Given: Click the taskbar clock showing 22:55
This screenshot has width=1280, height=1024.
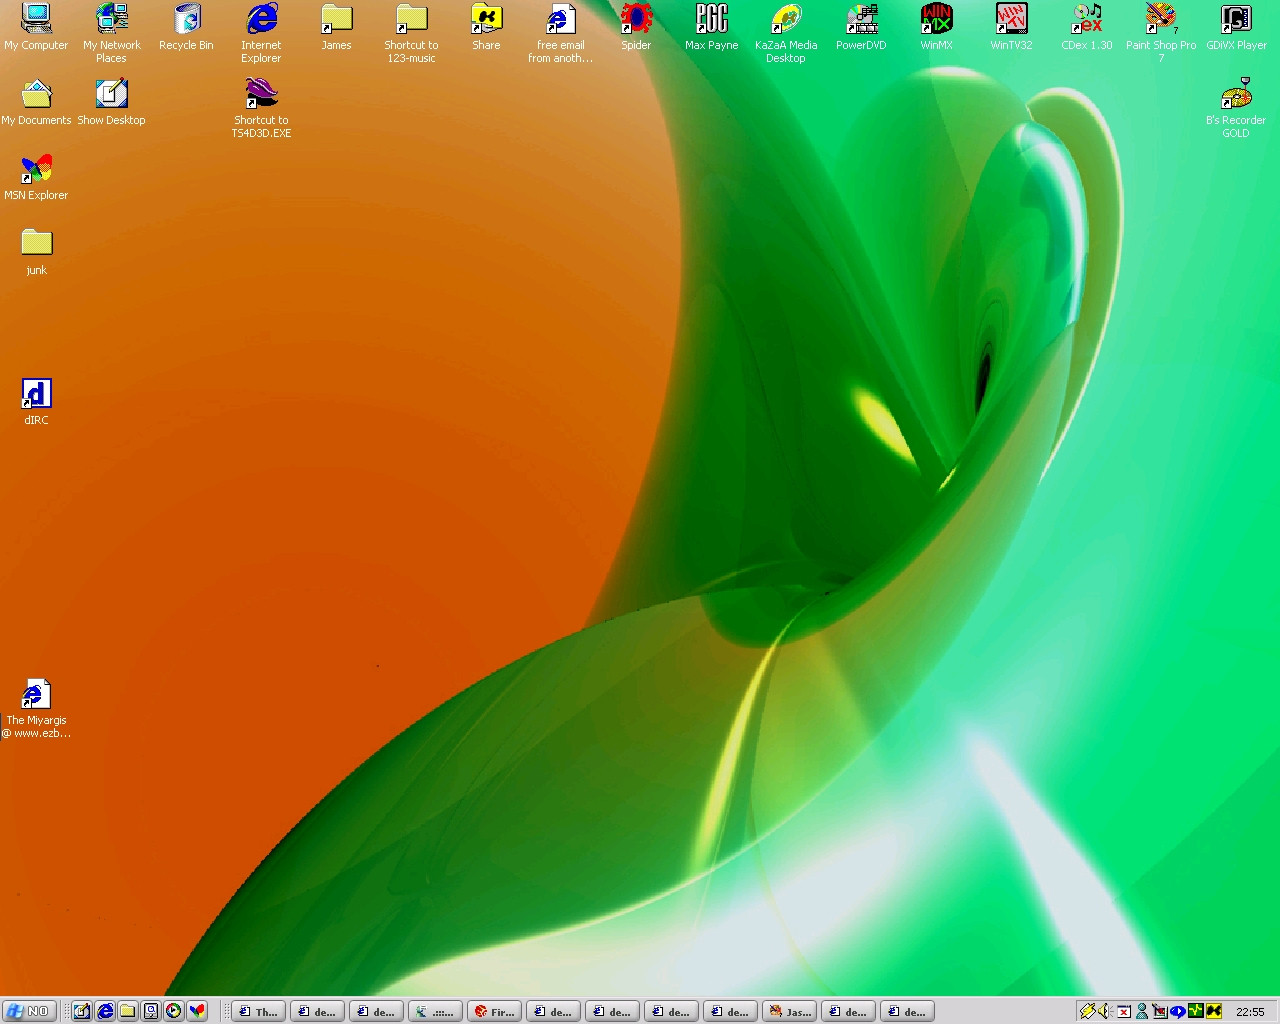Looking at the screenshot, I should (x=1250, y=1012).
